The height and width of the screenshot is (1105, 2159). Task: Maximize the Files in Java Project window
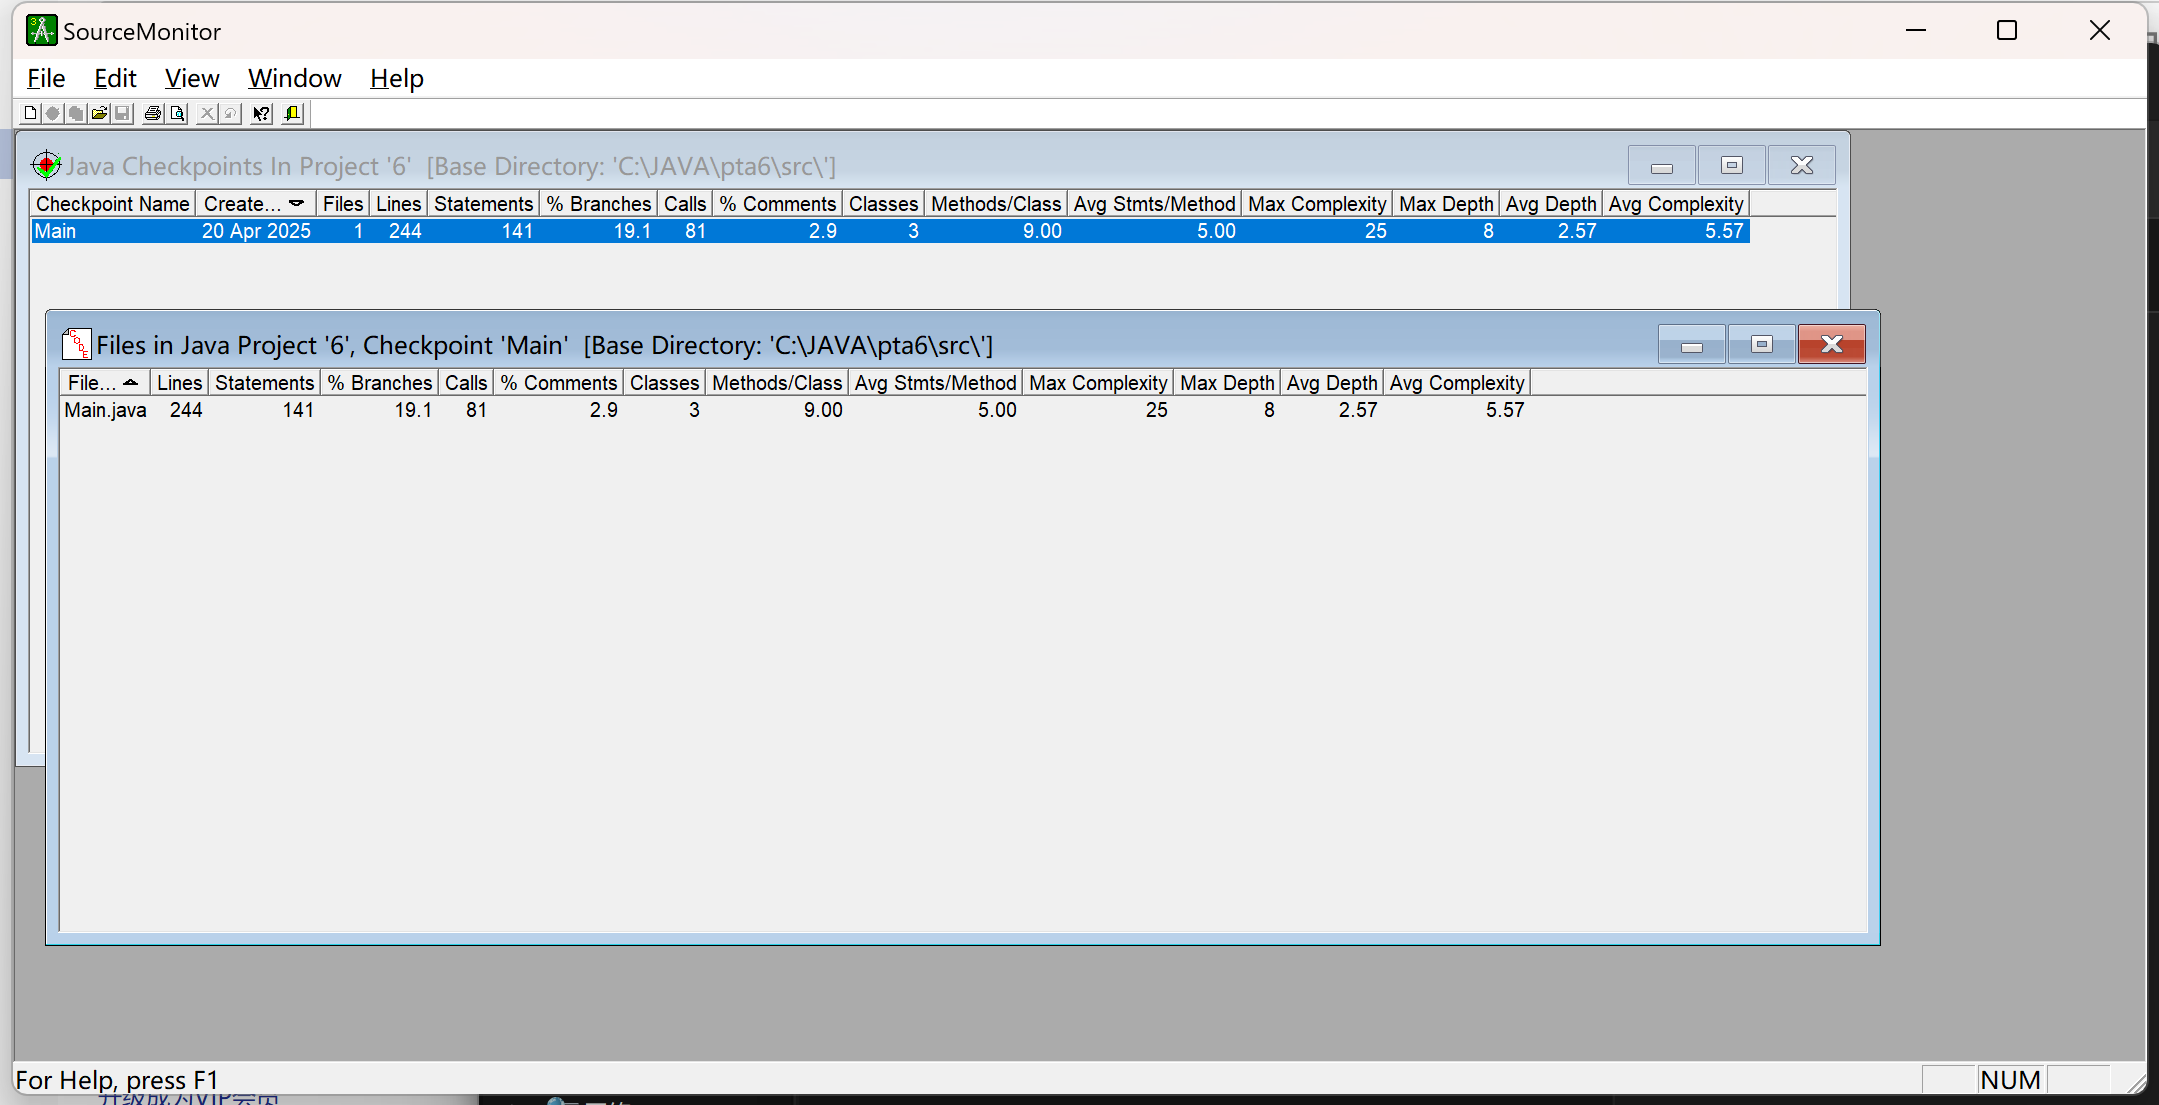[x=1761, y=344]
